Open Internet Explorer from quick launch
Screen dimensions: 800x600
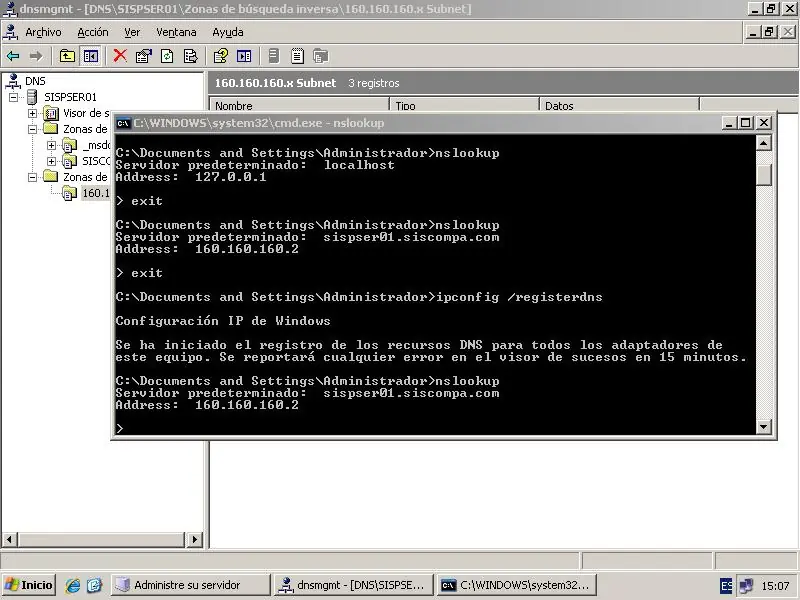click(72, 585)
